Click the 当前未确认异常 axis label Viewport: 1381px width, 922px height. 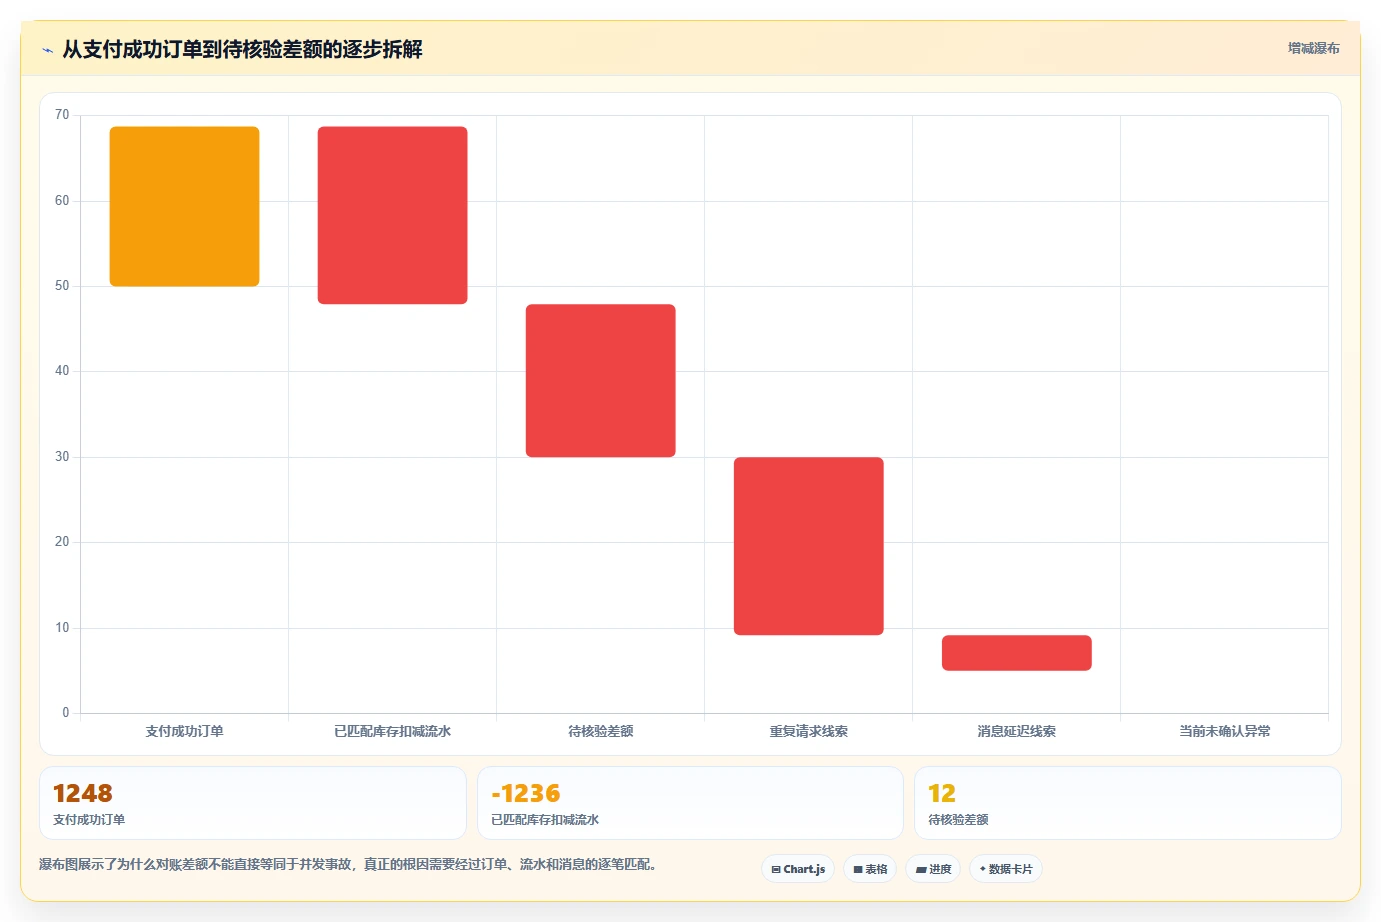pyautogui.click(x=1225, y=731)
